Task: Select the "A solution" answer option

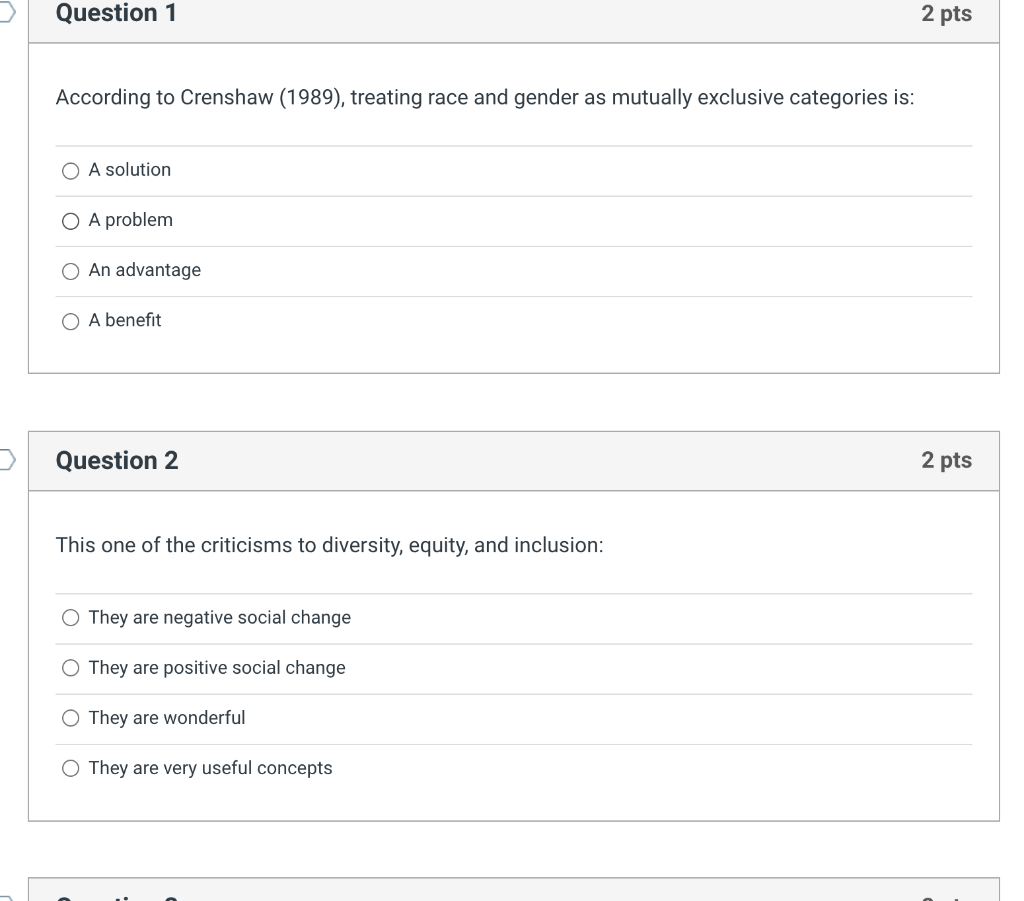Action: [x=70, y=170]
